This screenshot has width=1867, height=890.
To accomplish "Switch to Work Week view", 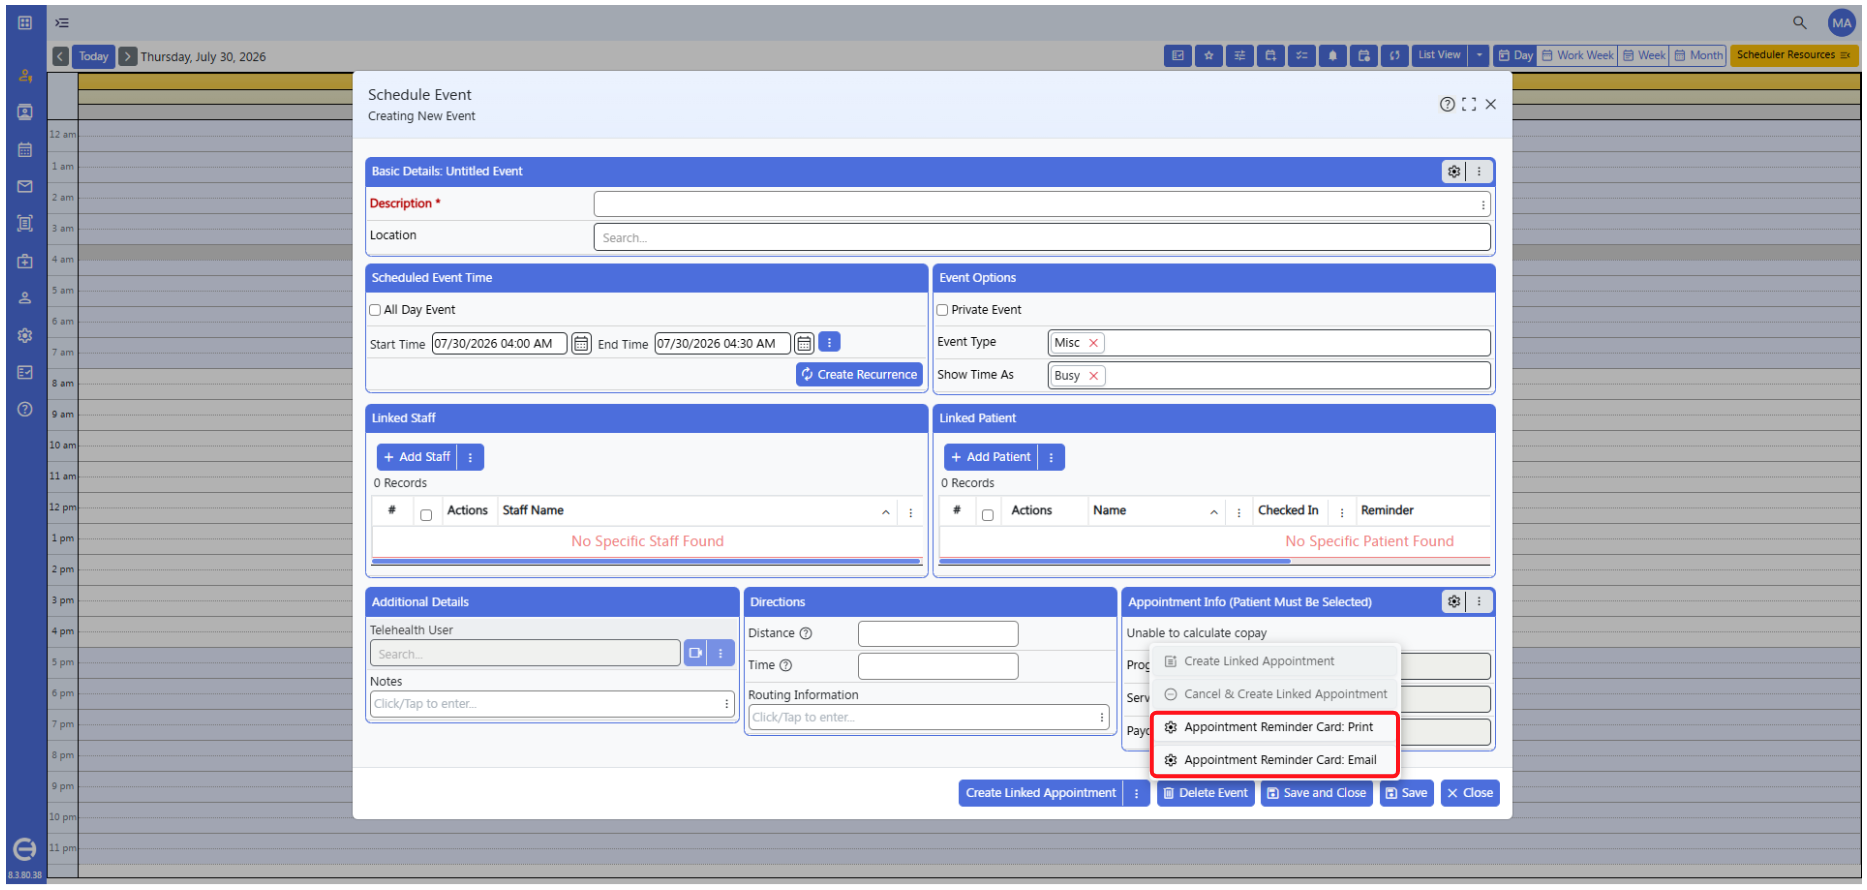I will (x=1578, y=56).
